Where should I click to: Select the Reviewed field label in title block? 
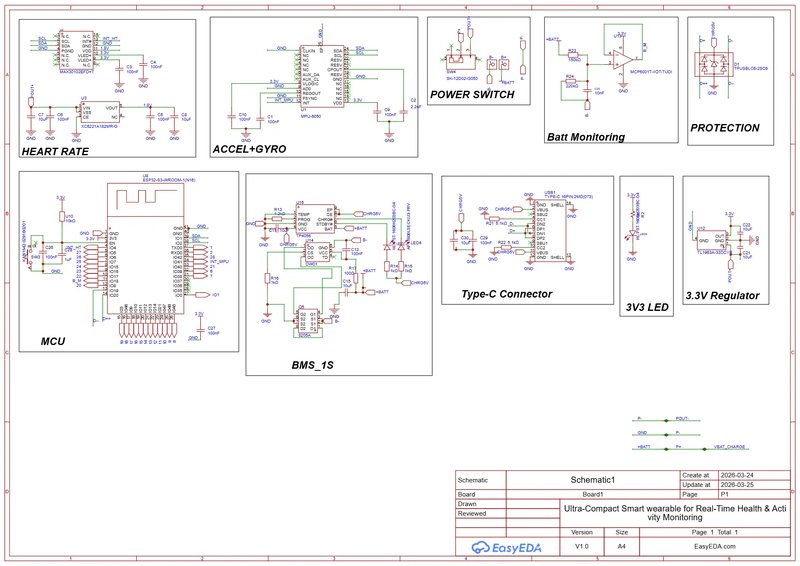pos(472,513)
